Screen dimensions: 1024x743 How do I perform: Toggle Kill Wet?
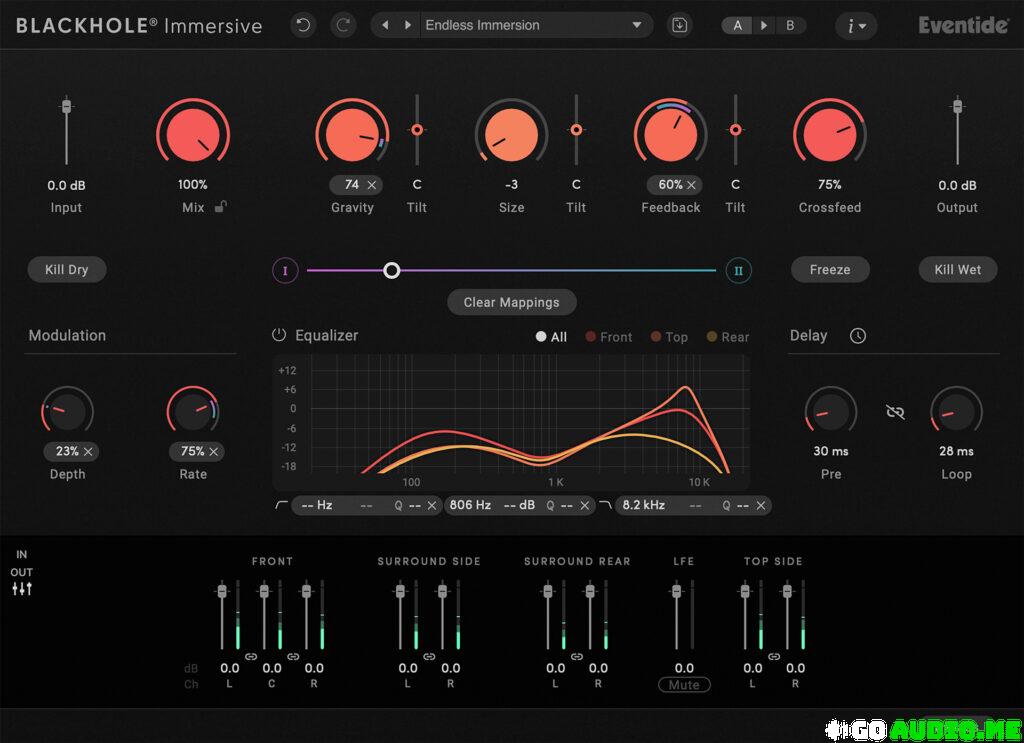(x=957, y=270)
